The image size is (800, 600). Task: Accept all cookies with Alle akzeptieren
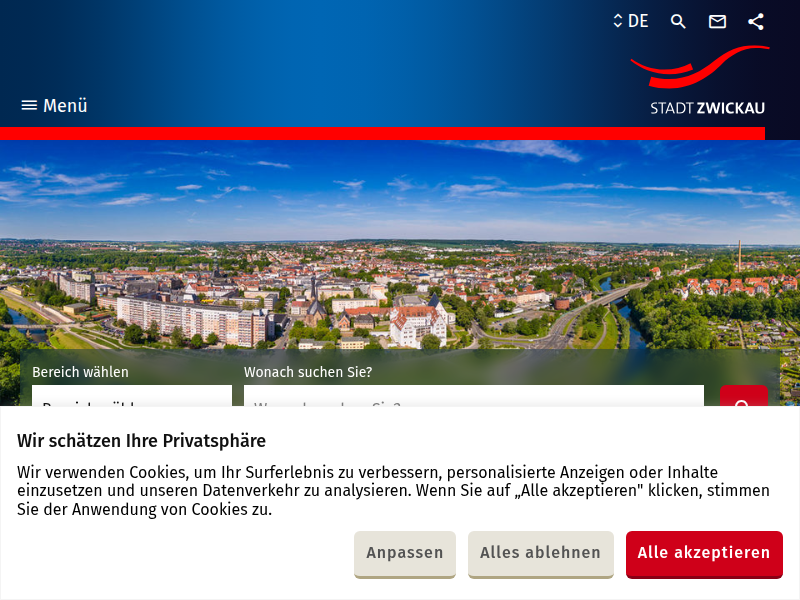pyautogui.click(x=704, y=554)
